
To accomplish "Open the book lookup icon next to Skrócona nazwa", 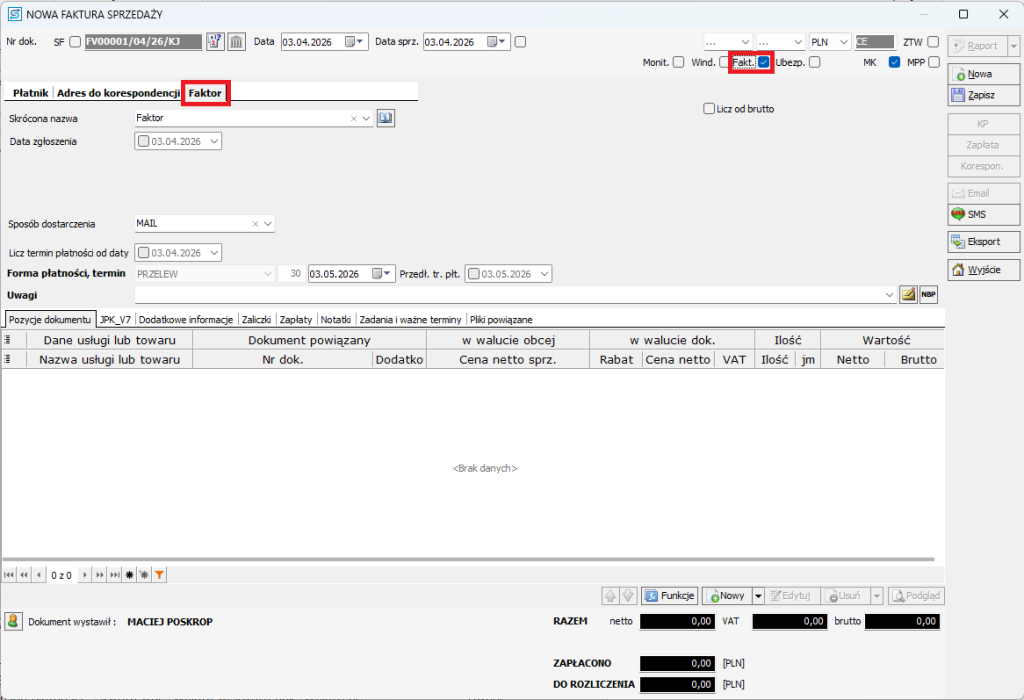I will tap(386, 118).
